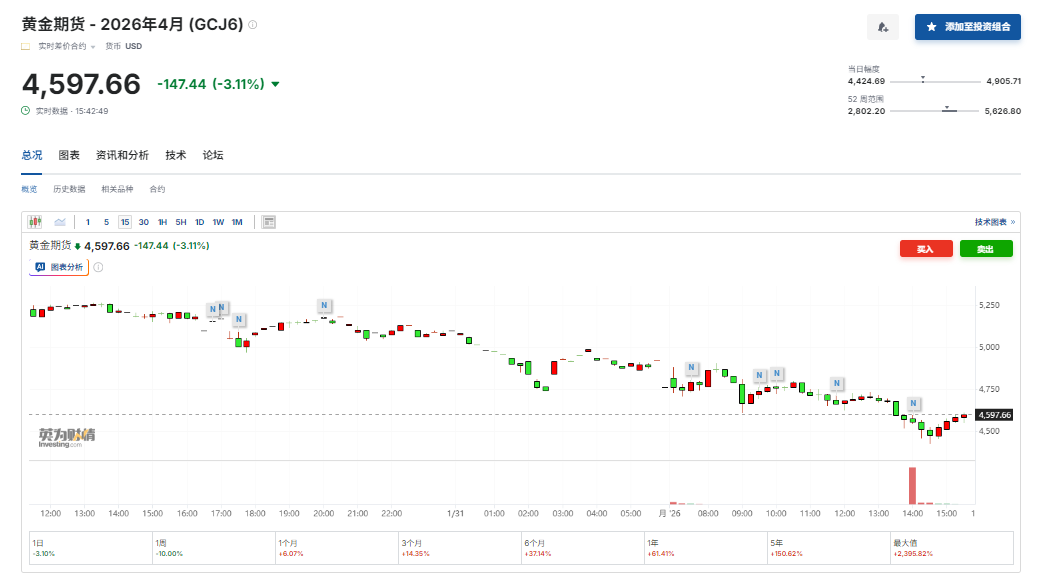
Task: Click the news marker above the 20:00 candle
Action: [324, 305]
